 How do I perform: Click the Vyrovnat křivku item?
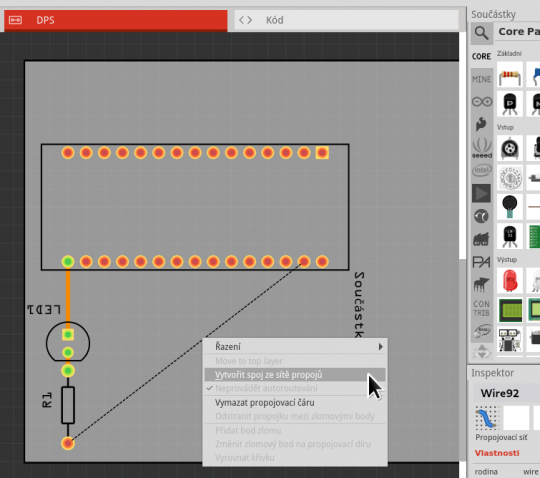coord(295,458)
